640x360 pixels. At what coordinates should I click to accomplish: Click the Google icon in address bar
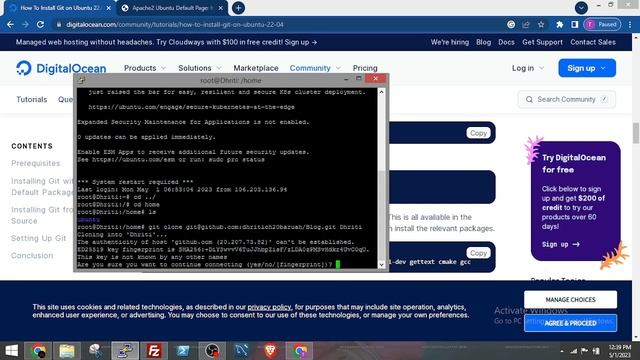tap(511, 24)
